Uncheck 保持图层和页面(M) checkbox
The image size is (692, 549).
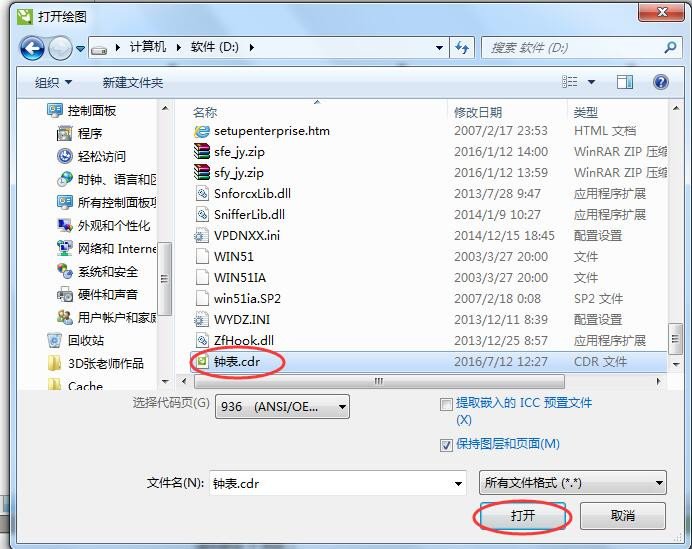446,445
